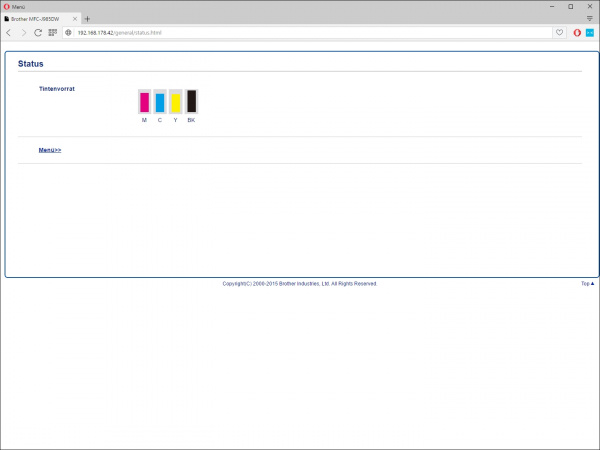Click the cyan ink level indicator
This screenshot has height=450, width=600.
coord(160,101)
